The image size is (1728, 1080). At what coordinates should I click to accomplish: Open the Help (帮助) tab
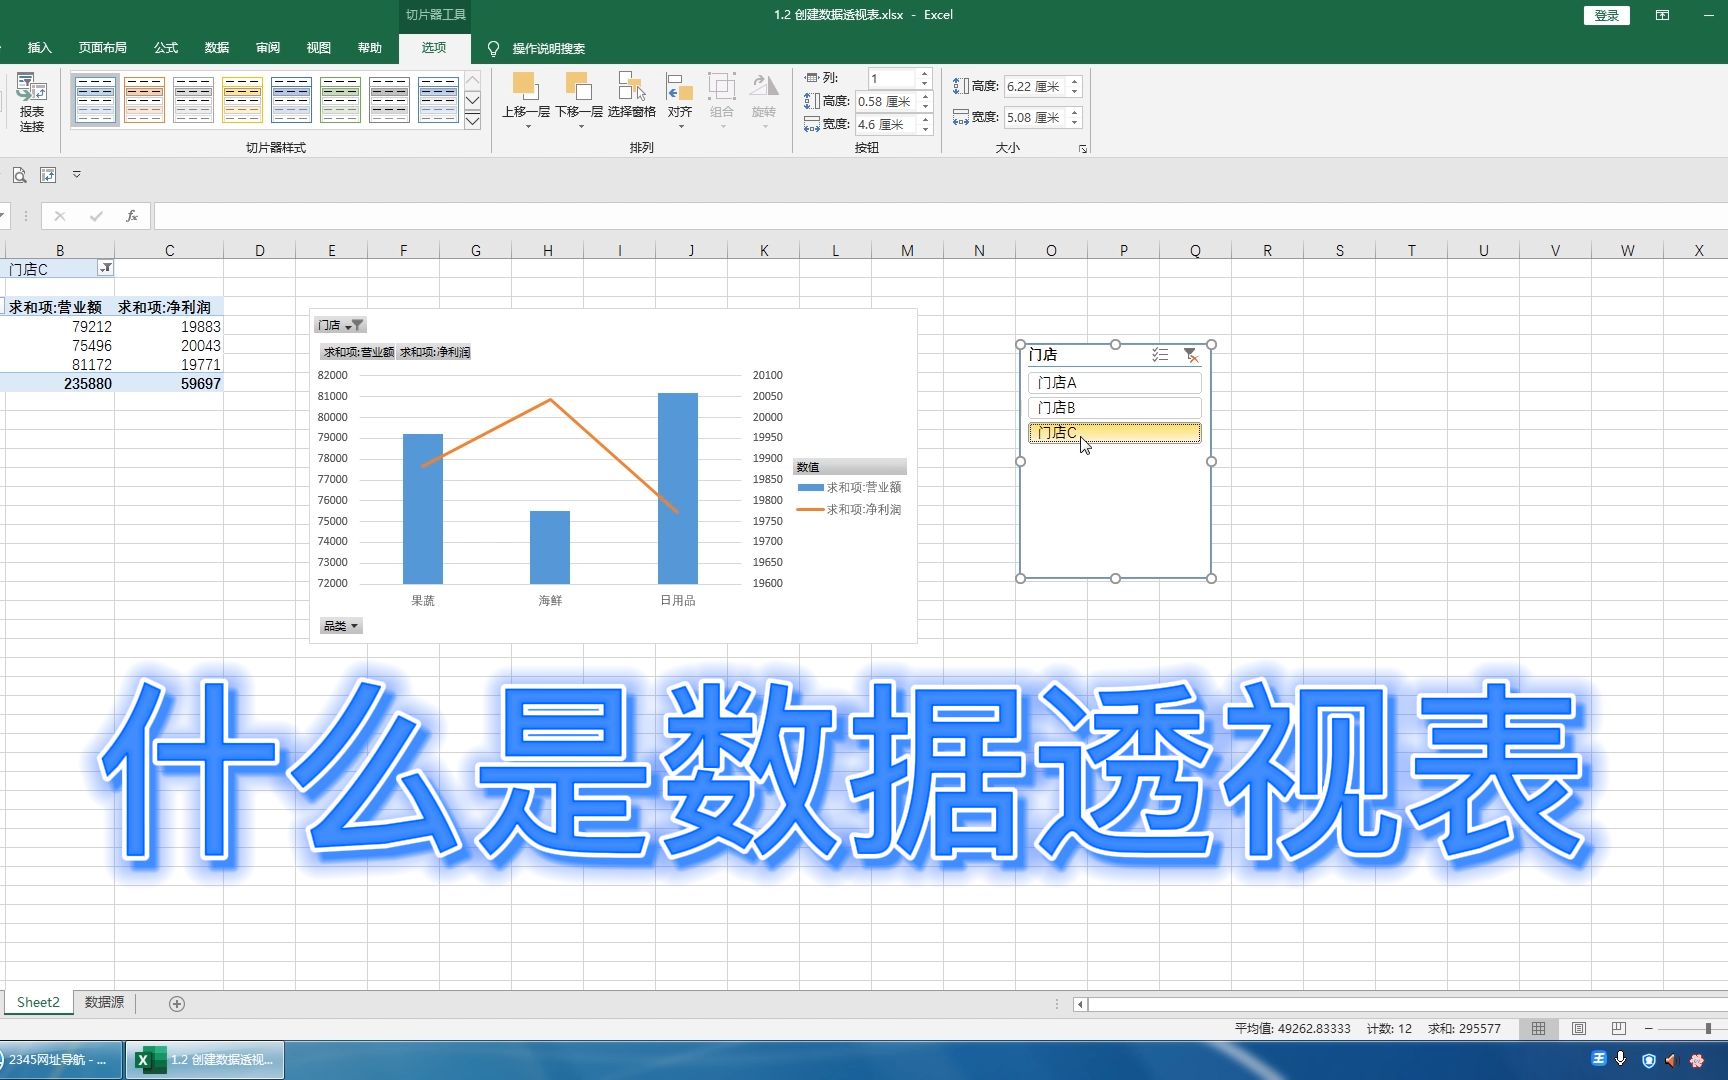pos(370,48)
